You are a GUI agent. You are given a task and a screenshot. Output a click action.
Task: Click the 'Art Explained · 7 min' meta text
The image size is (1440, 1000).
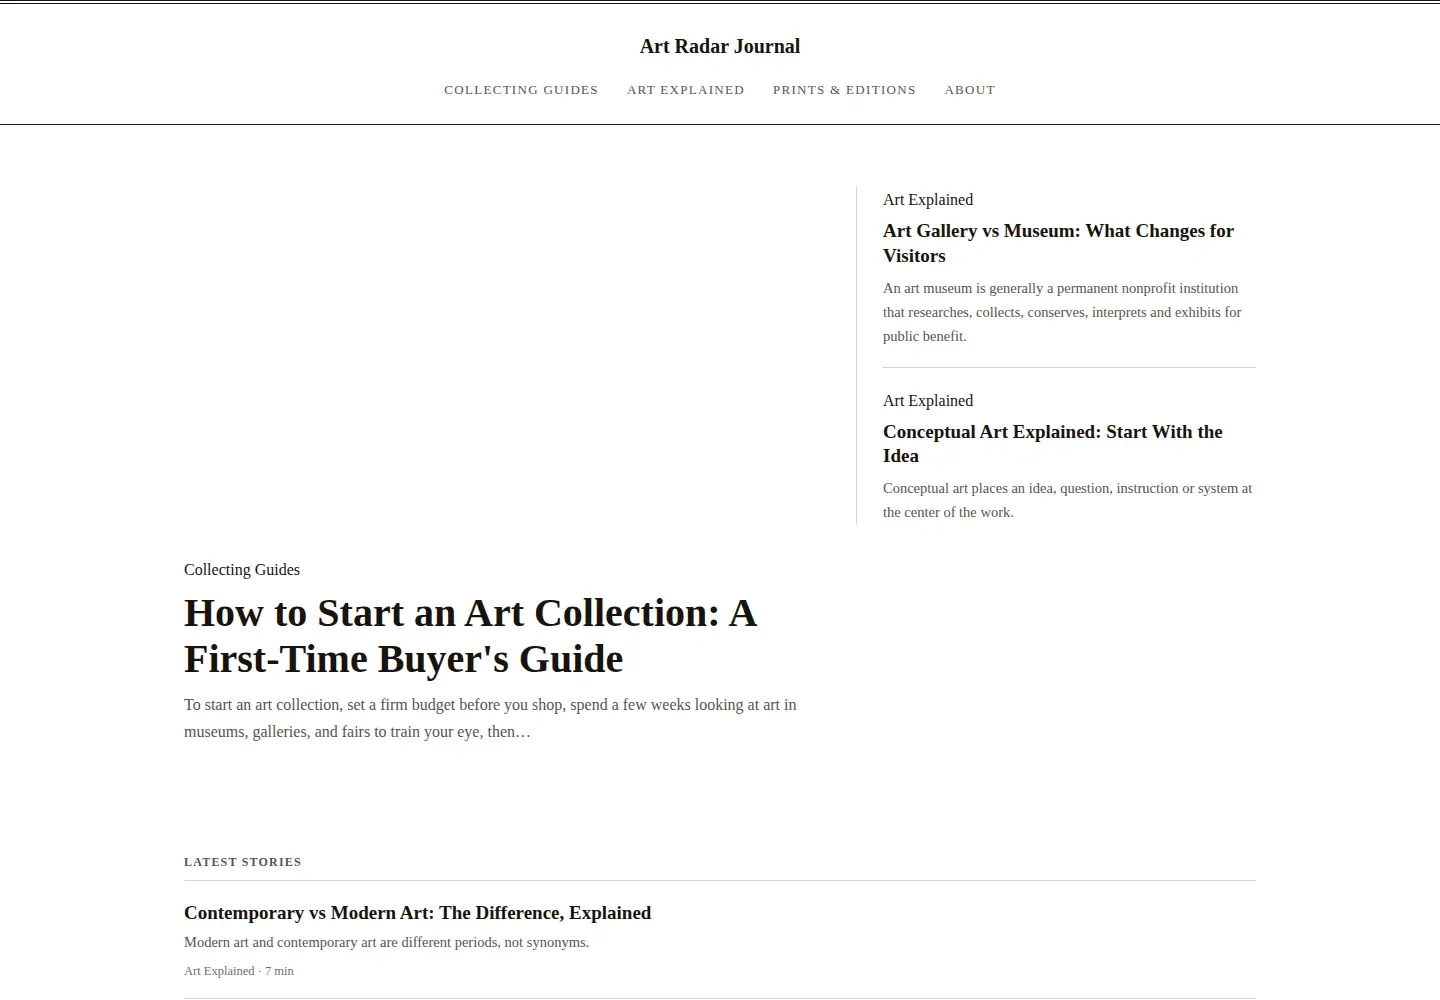point(239,971)
